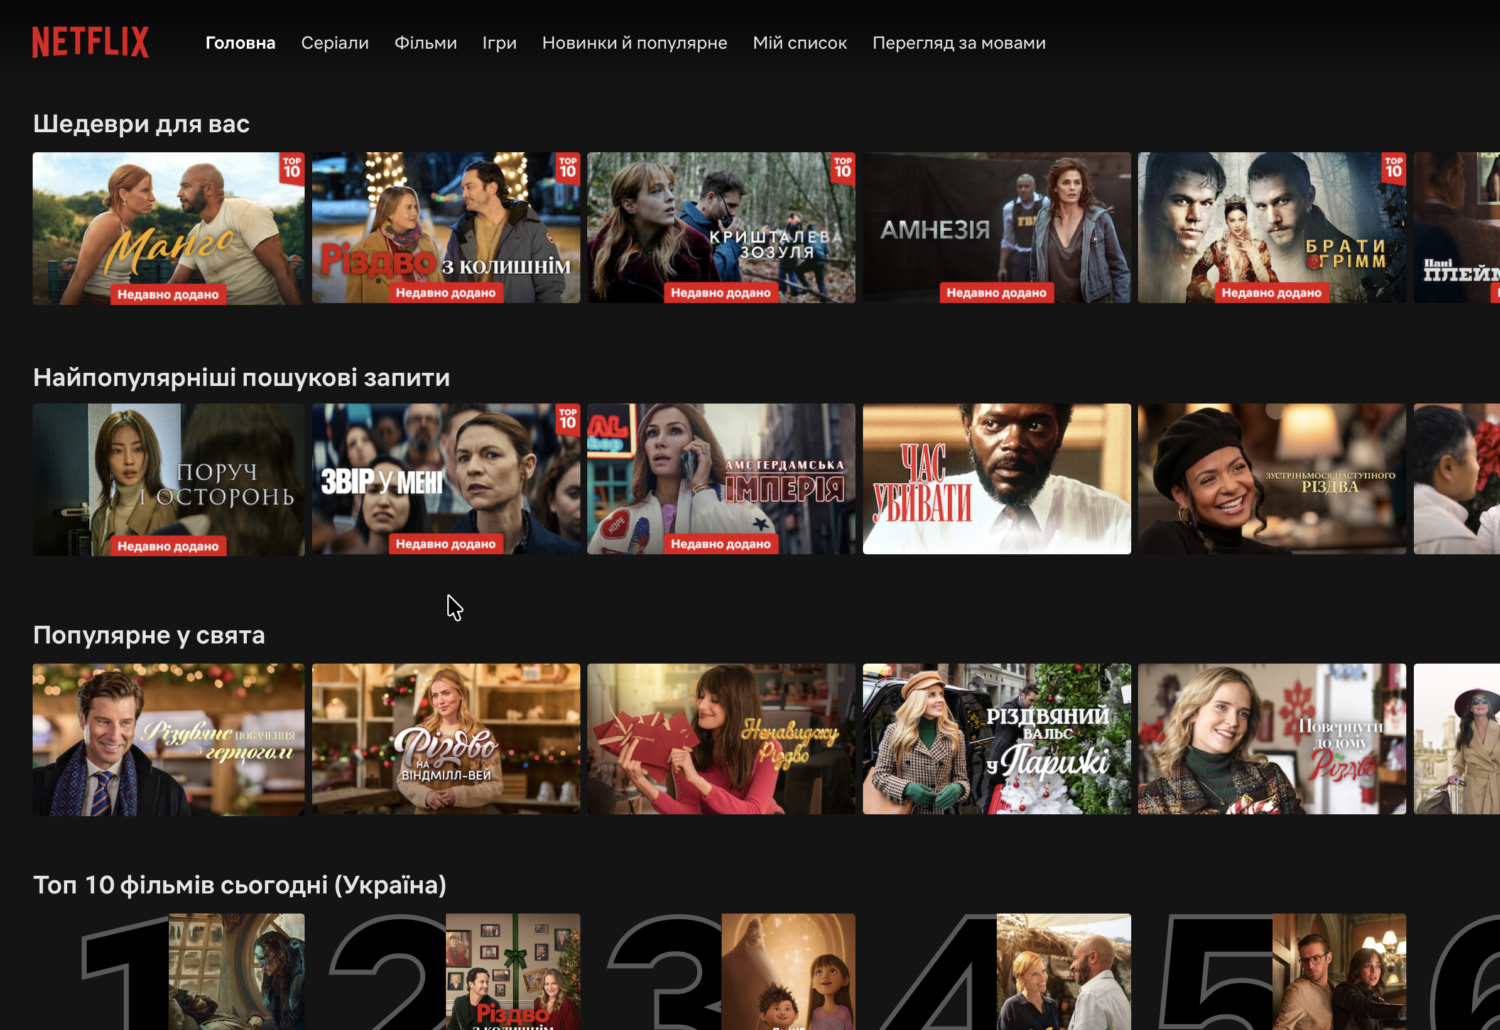Open the number 5 ranked film poster
The height and width of the screenshot is (1030, 1500).
(1339, 972)
